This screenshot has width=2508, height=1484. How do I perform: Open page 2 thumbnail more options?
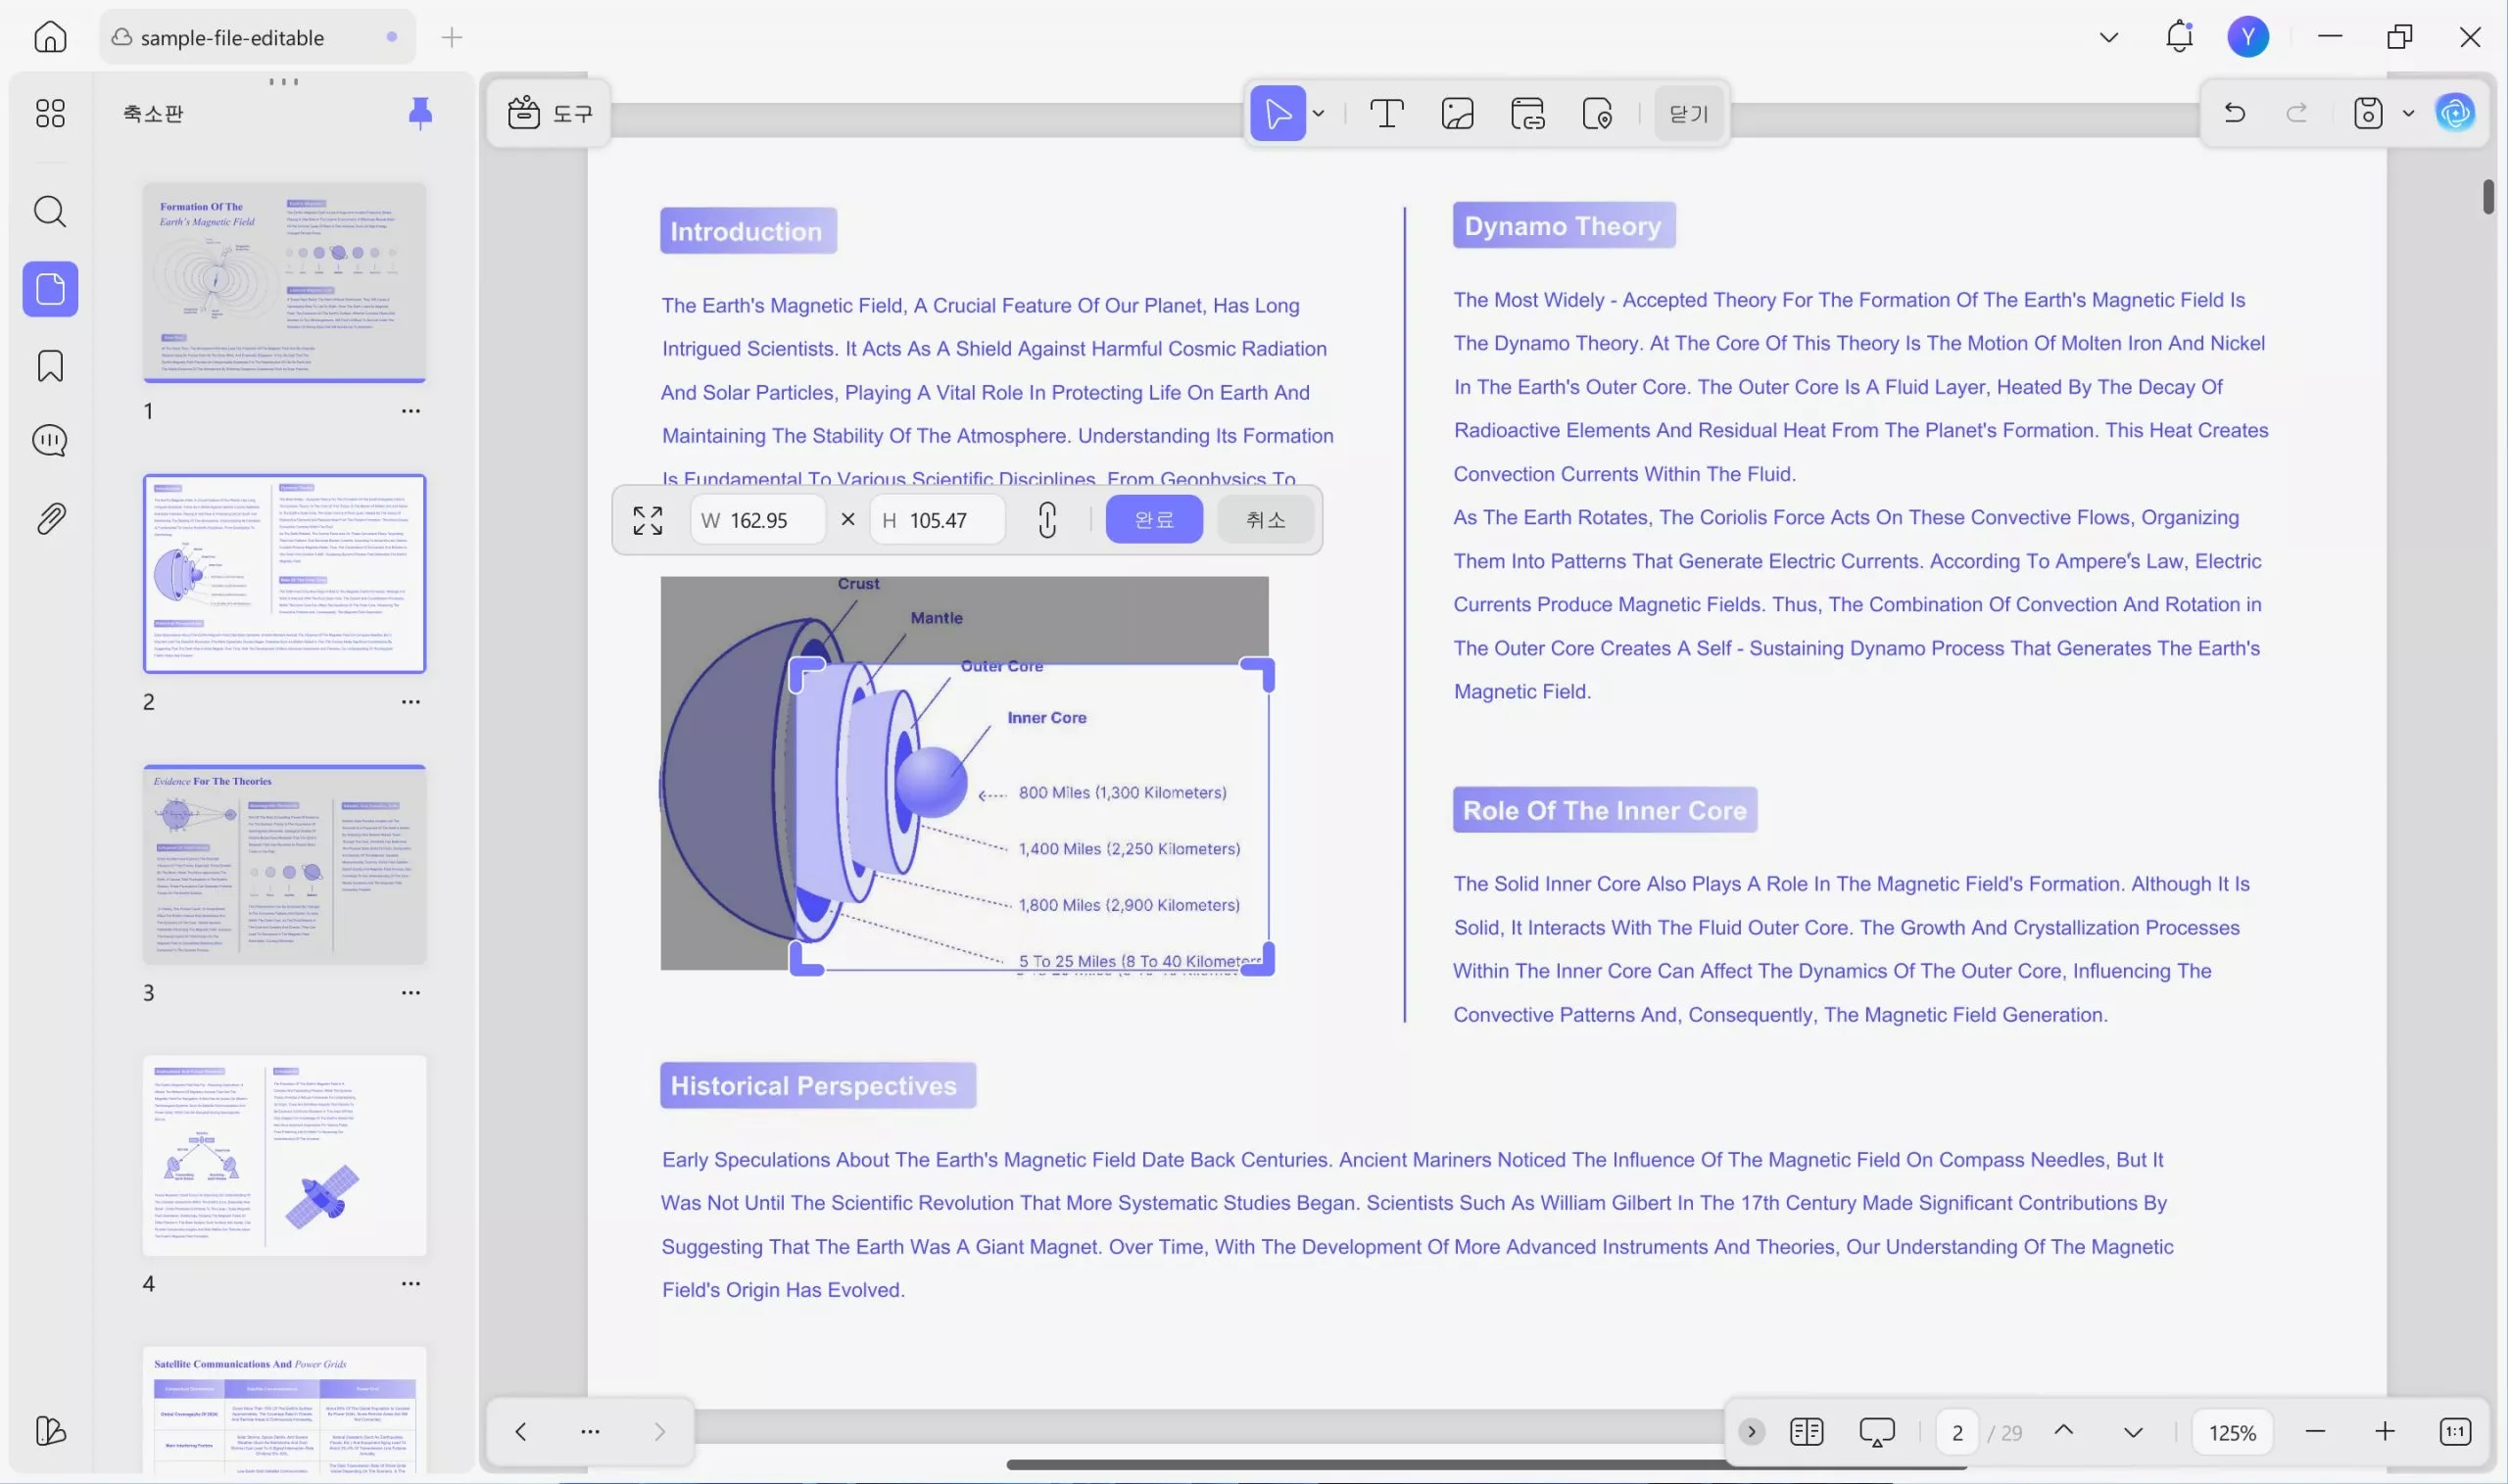tap(410, 702)
